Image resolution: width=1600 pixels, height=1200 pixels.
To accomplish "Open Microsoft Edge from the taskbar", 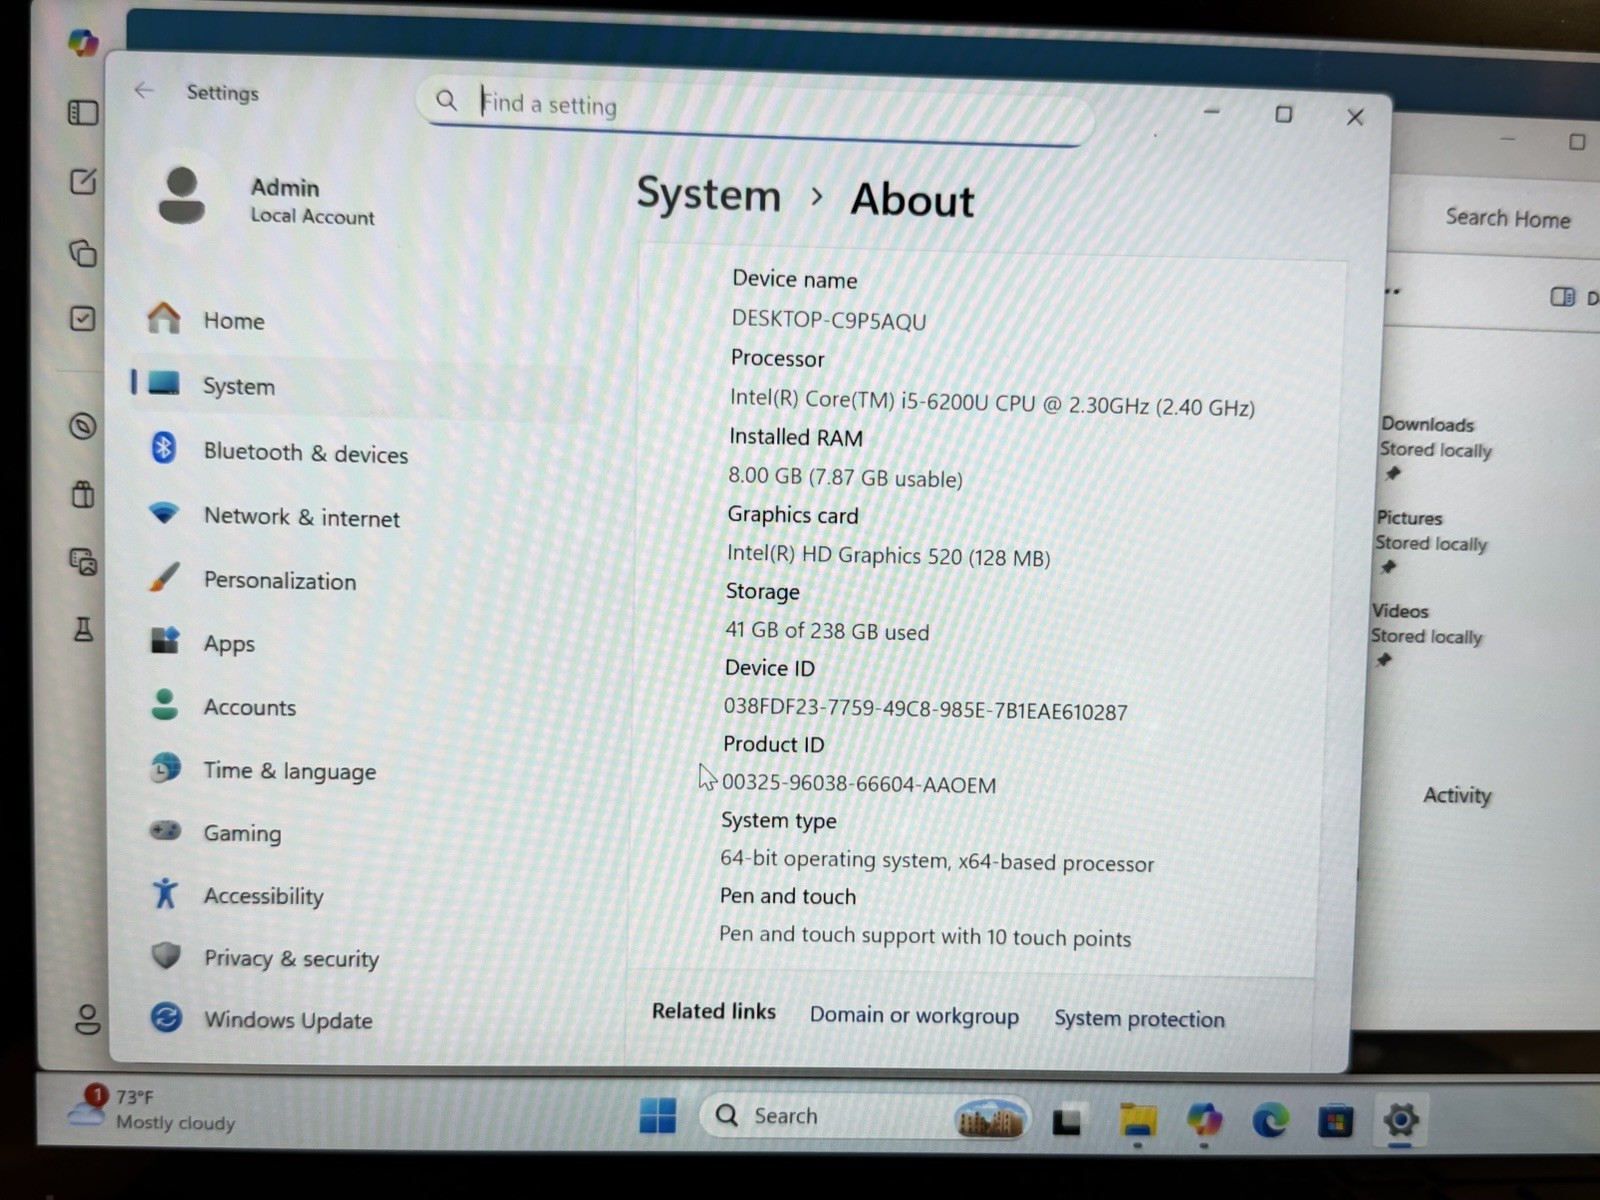I will coord(1270,1121).
